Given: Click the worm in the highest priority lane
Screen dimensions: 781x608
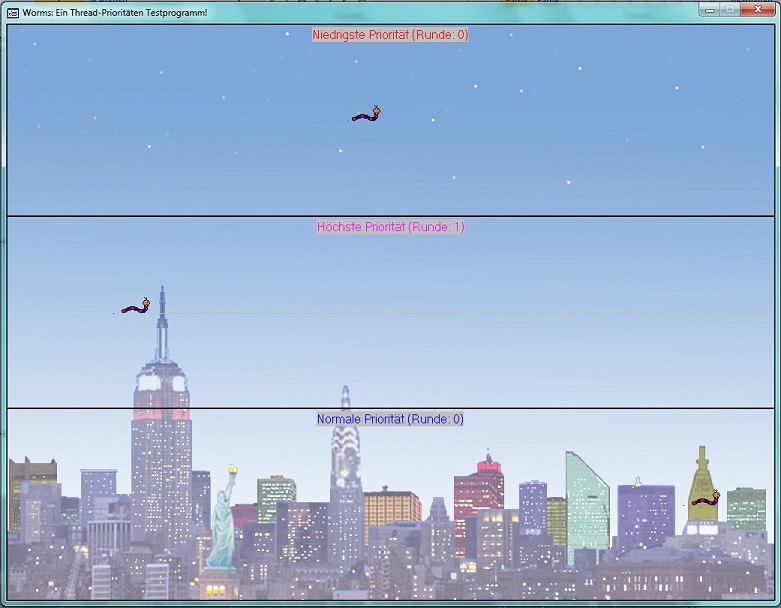Looking at the screenshot, I should pos(136,307).
